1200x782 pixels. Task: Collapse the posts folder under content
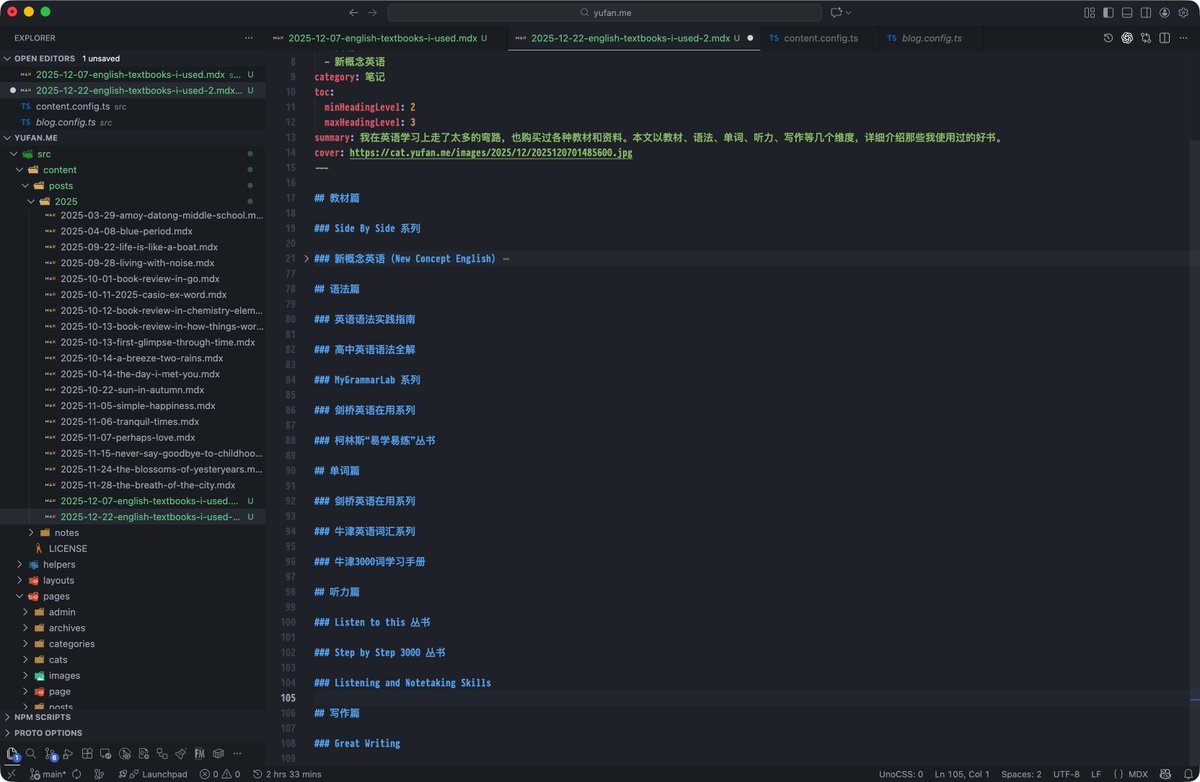point(132,186)
